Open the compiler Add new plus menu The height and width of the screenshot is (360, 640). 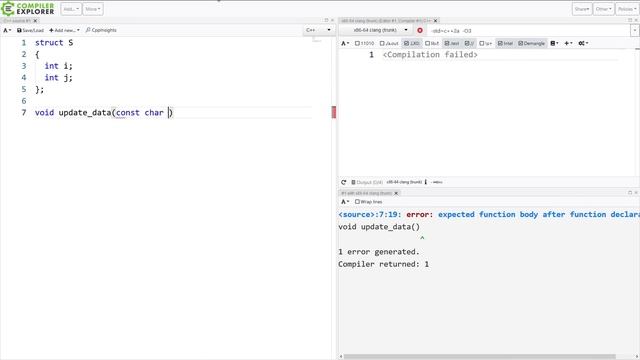(x=568, y=43)
